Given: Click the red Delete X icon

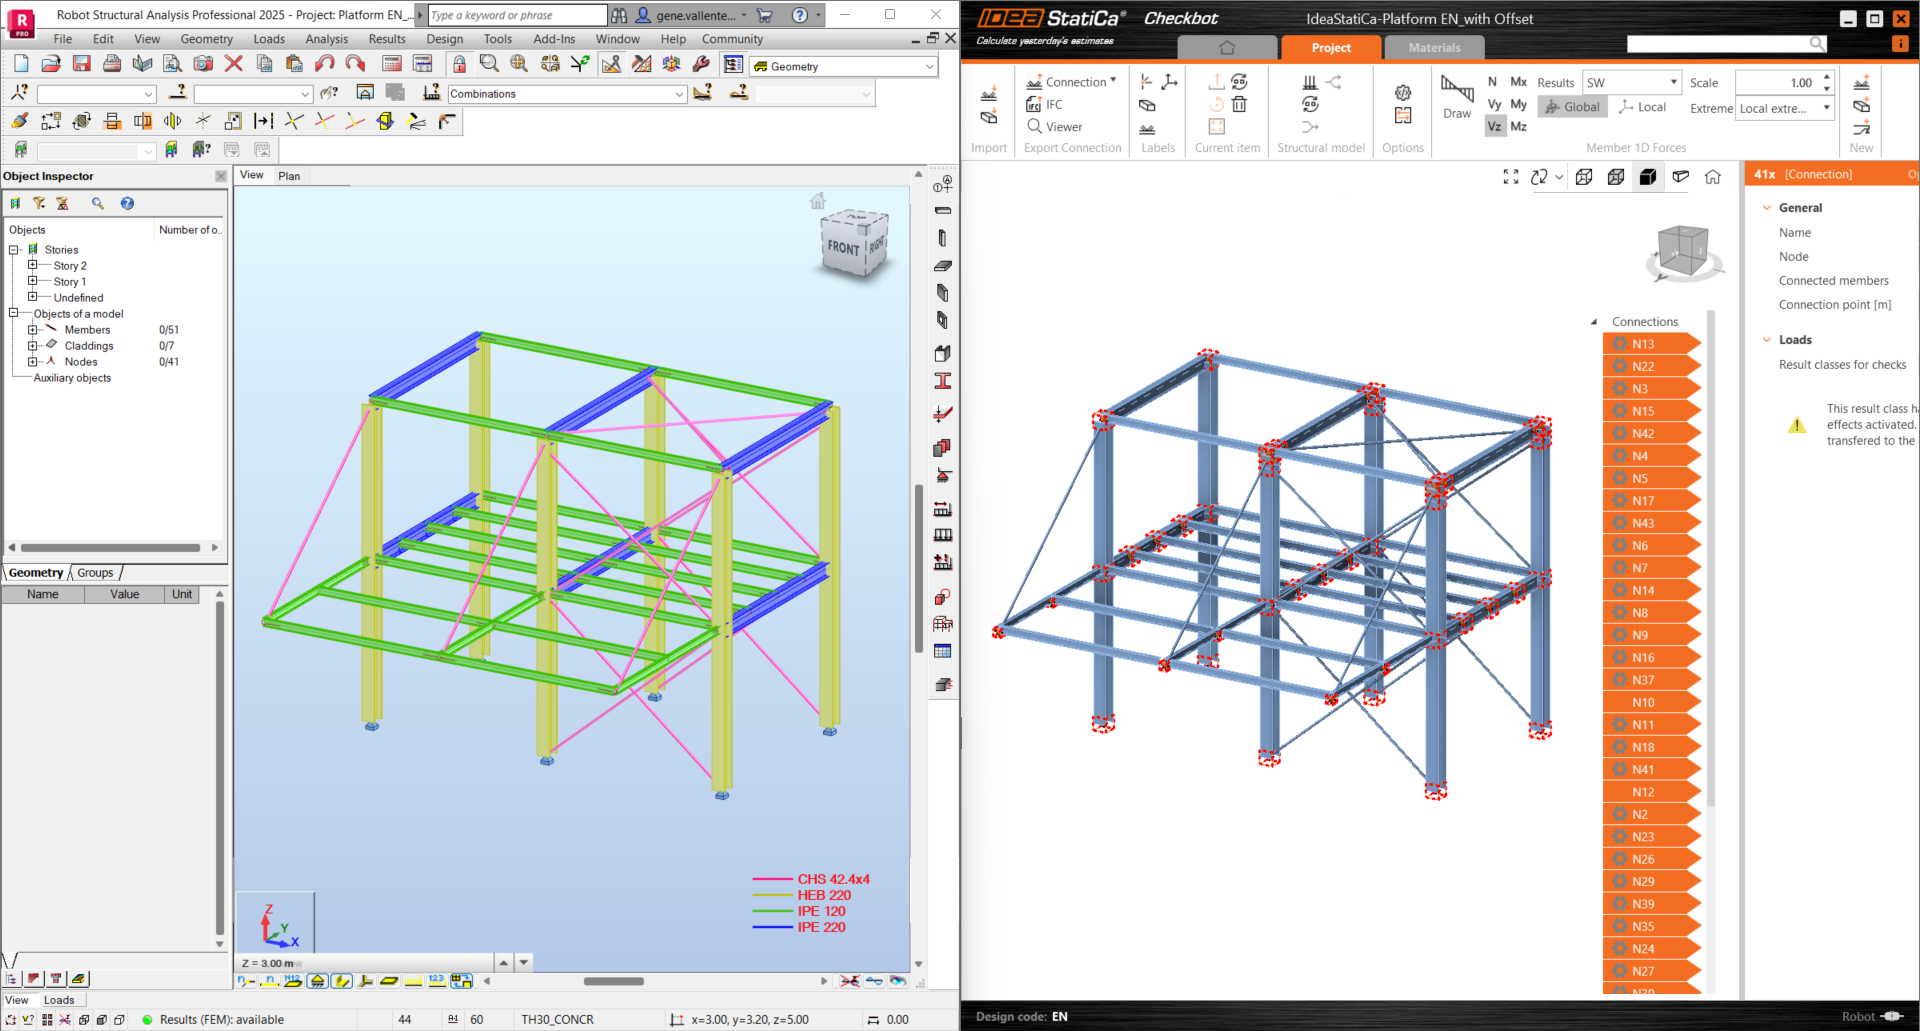Looking at the screenshot, I should tap(234, 64).
